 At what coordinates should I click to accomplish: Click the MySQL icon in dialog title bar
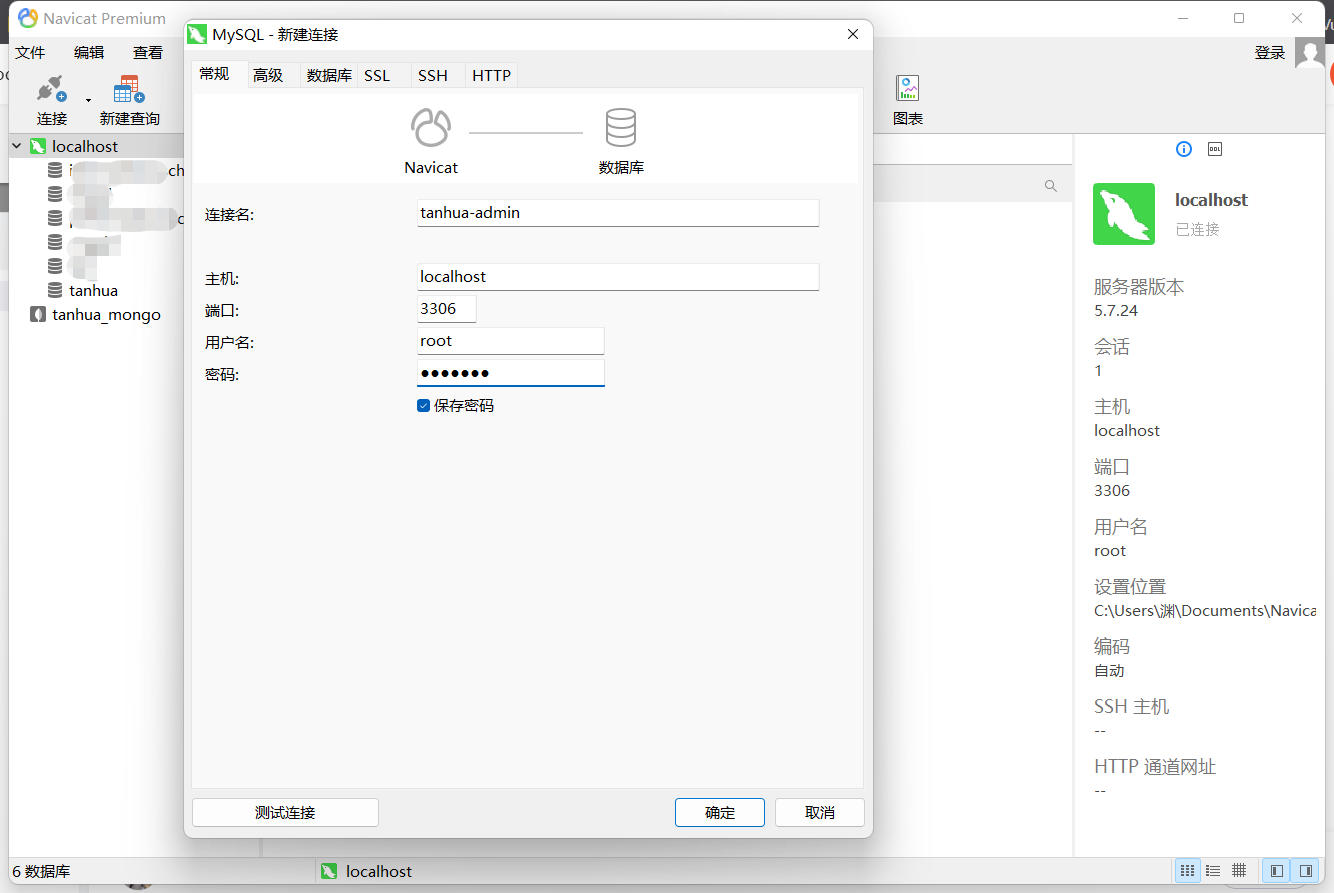coord(198,34)
